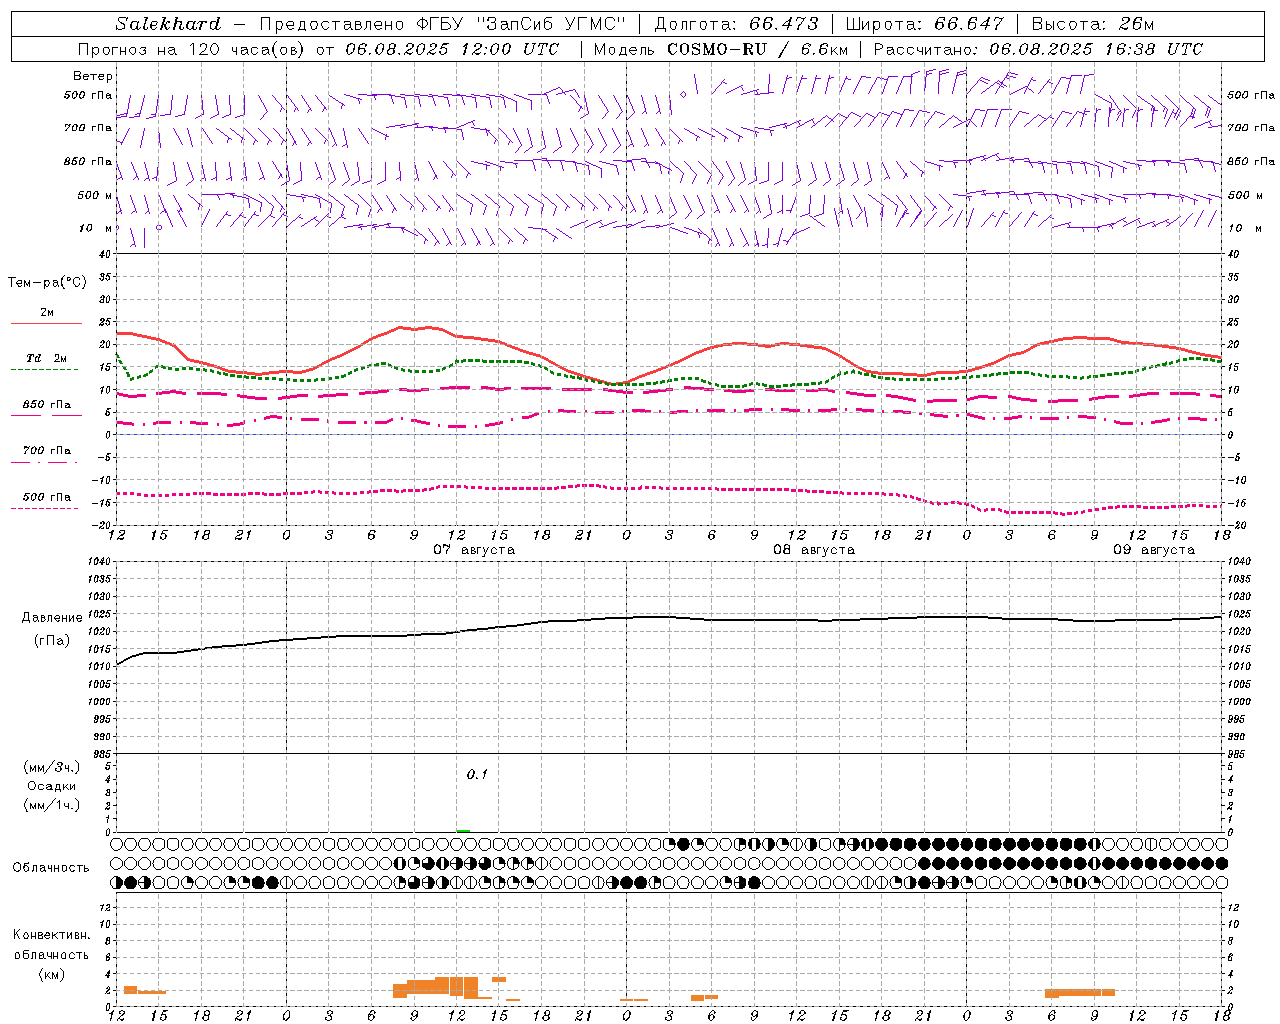Select the '(мм/3ч.)' precipitation unit label
This screenshot has width=1280, height=1024.
[52, 767]
